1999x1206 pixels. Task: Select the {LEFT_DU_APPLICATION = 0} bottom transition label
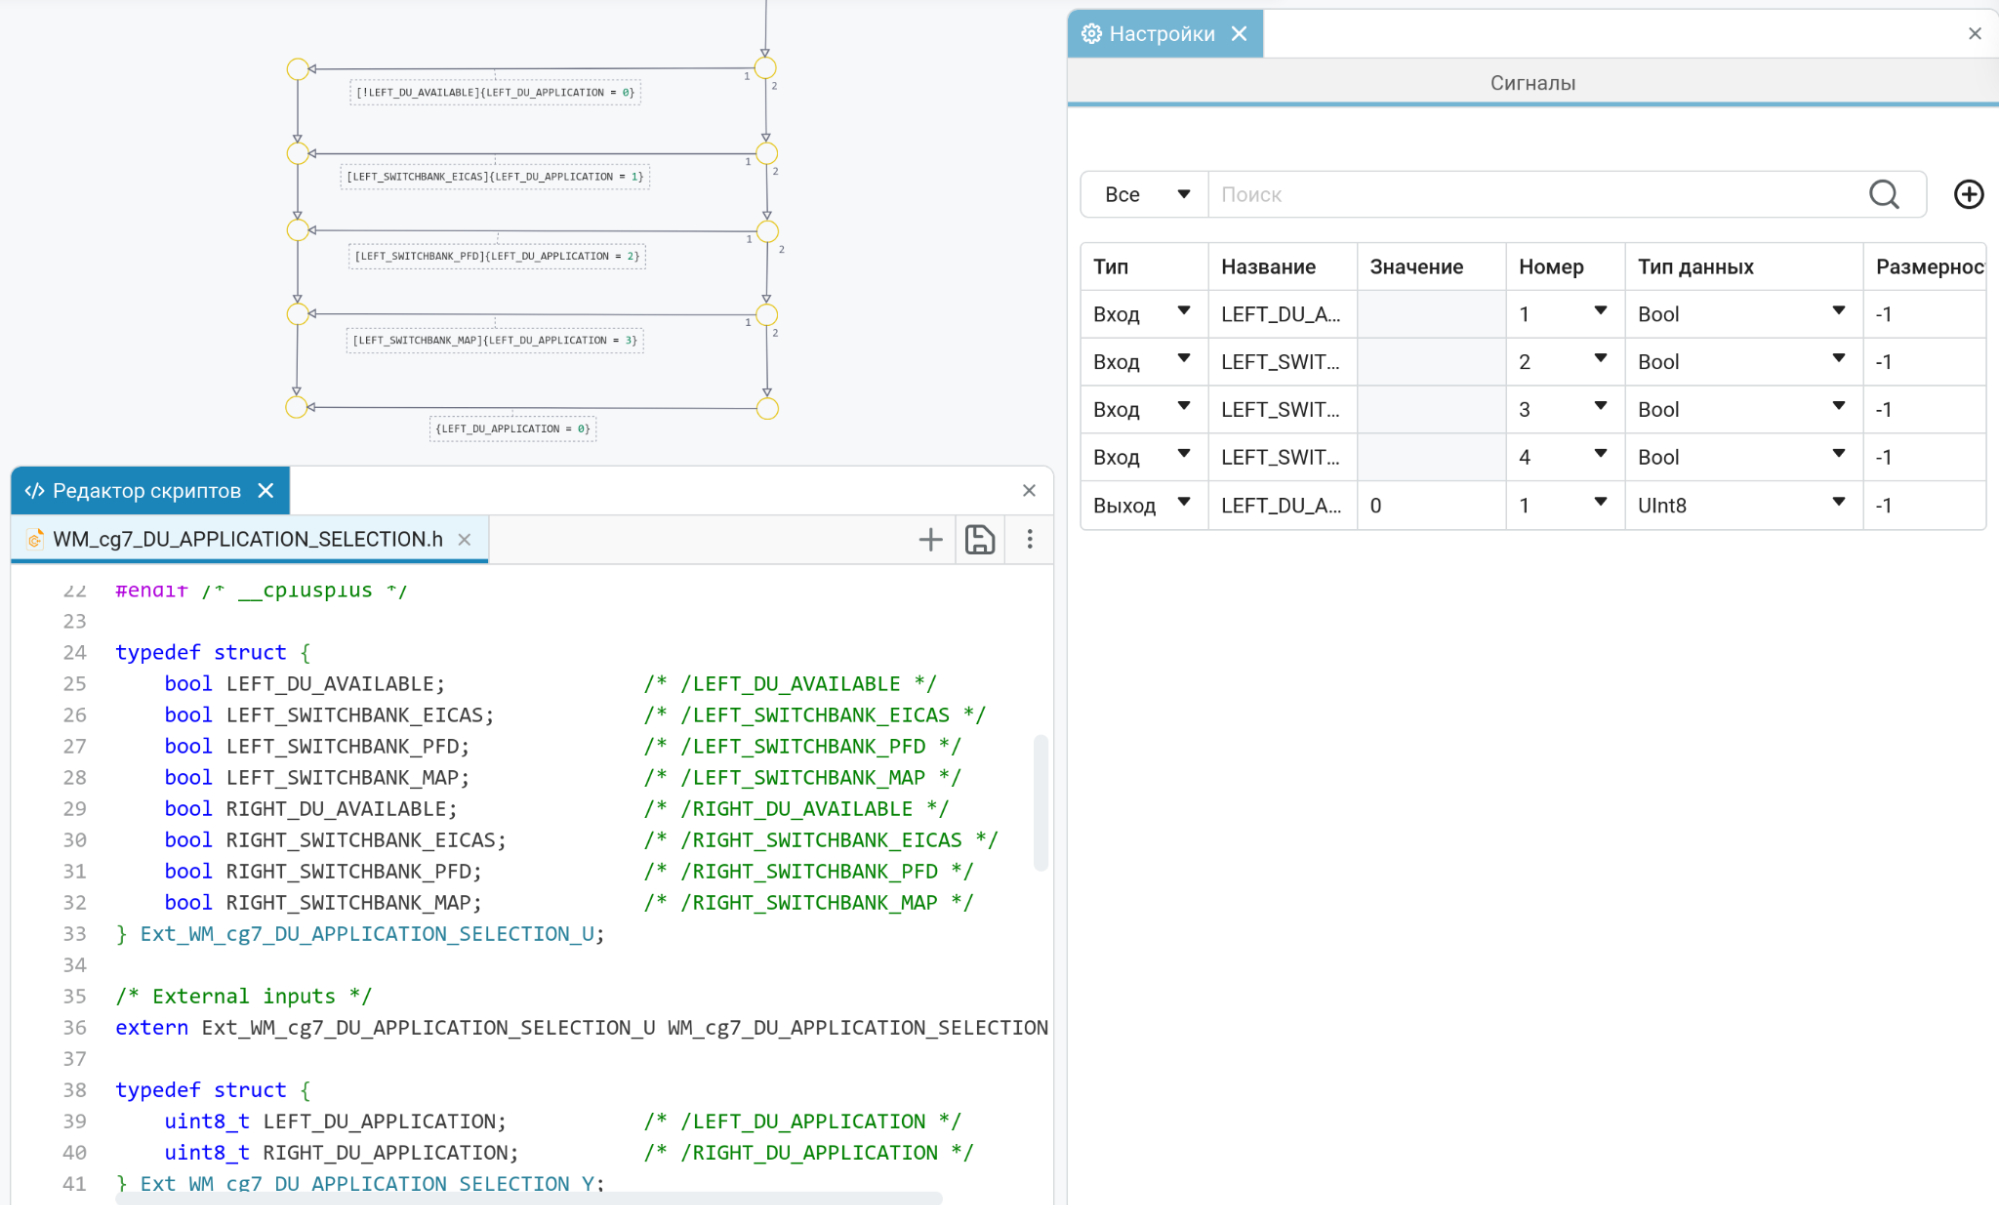[513, 429]
